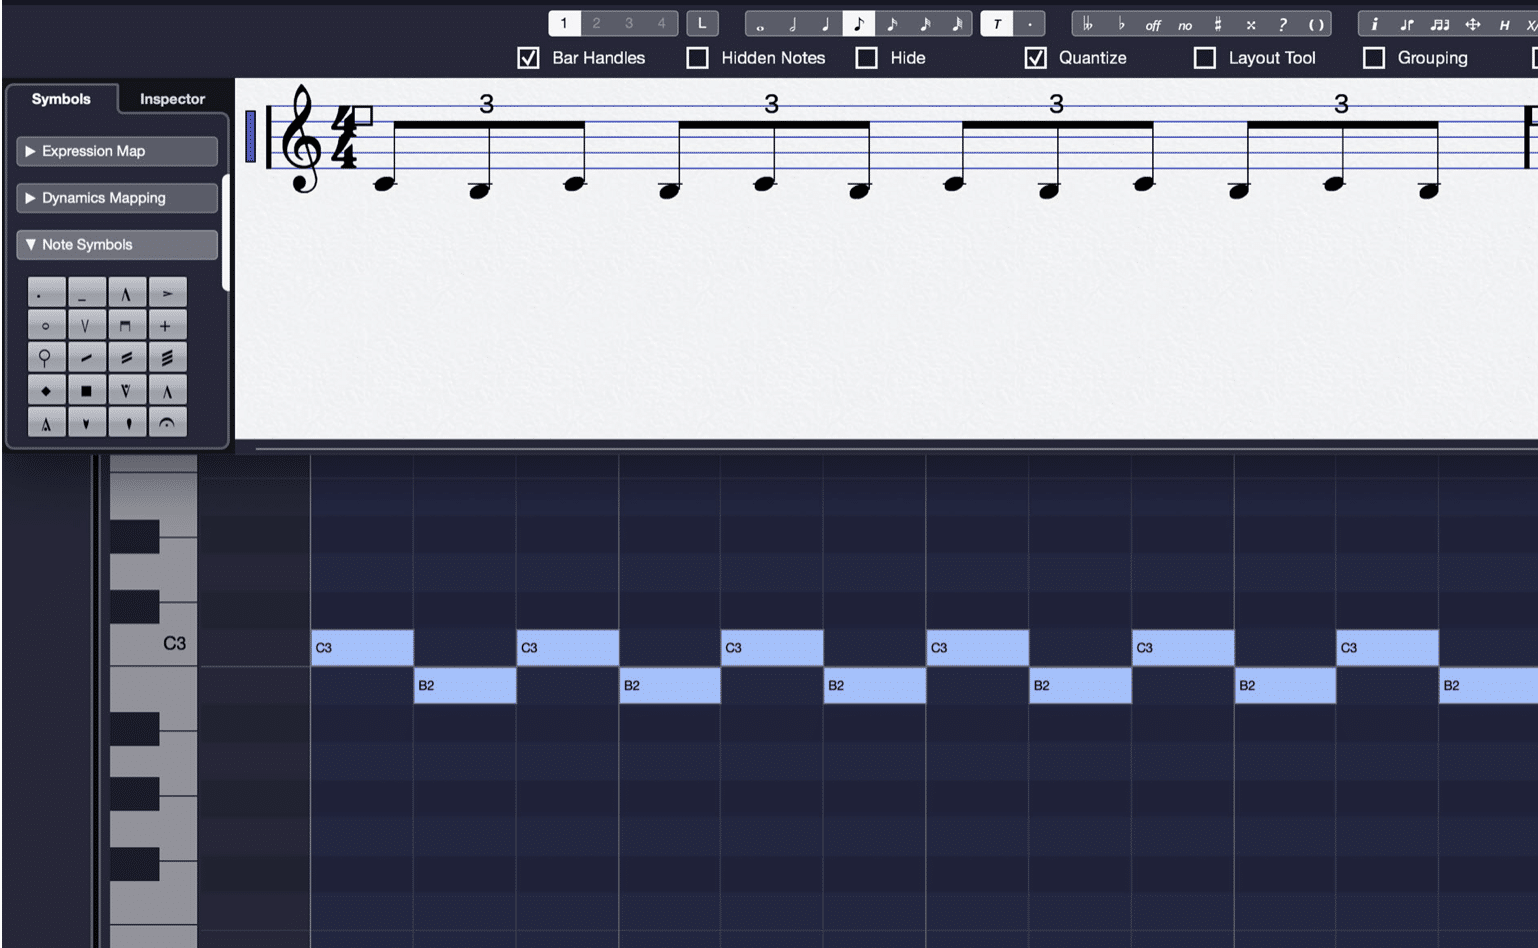Viewport: 1538px width, 948px height.
Task: Click the blue staff handle bar
Action: coord(250,136)
